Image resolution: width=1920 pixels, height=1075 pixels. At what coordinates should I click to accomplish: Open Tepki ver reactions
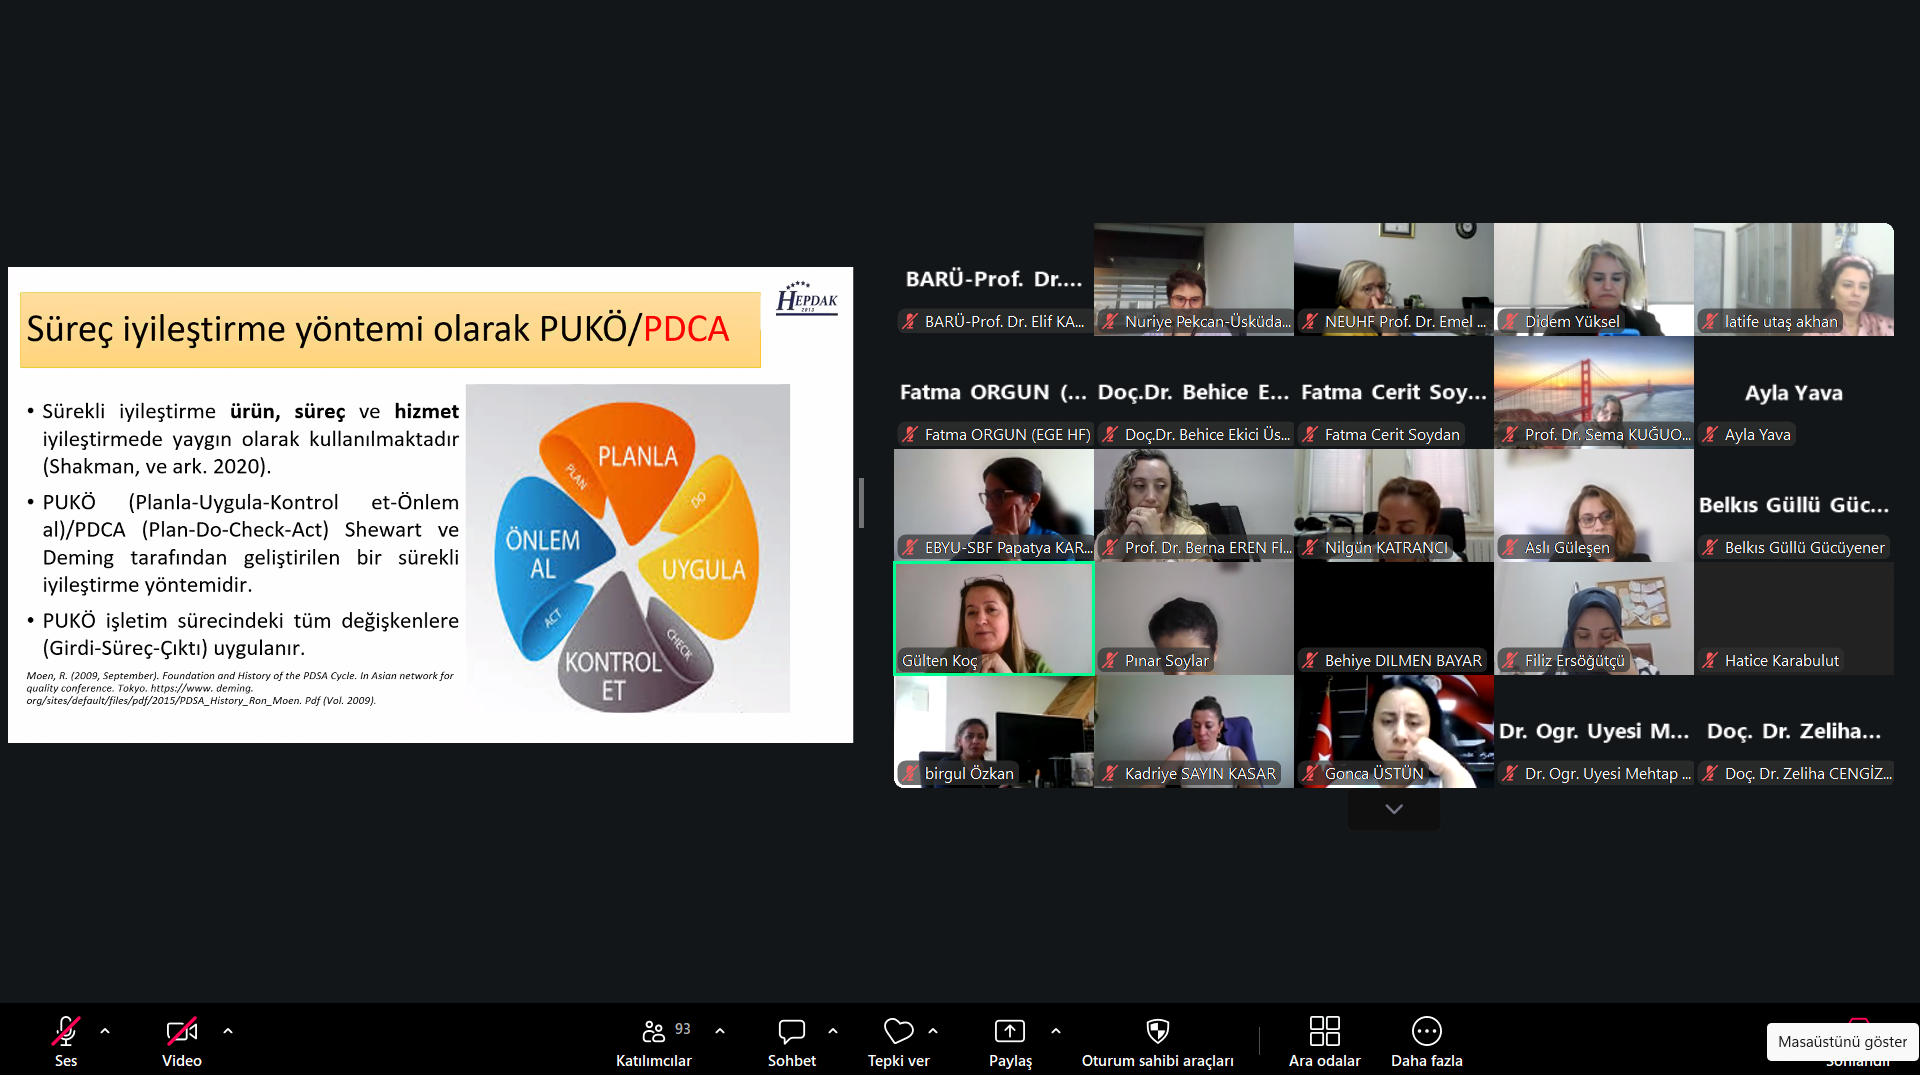[899, 1040]
